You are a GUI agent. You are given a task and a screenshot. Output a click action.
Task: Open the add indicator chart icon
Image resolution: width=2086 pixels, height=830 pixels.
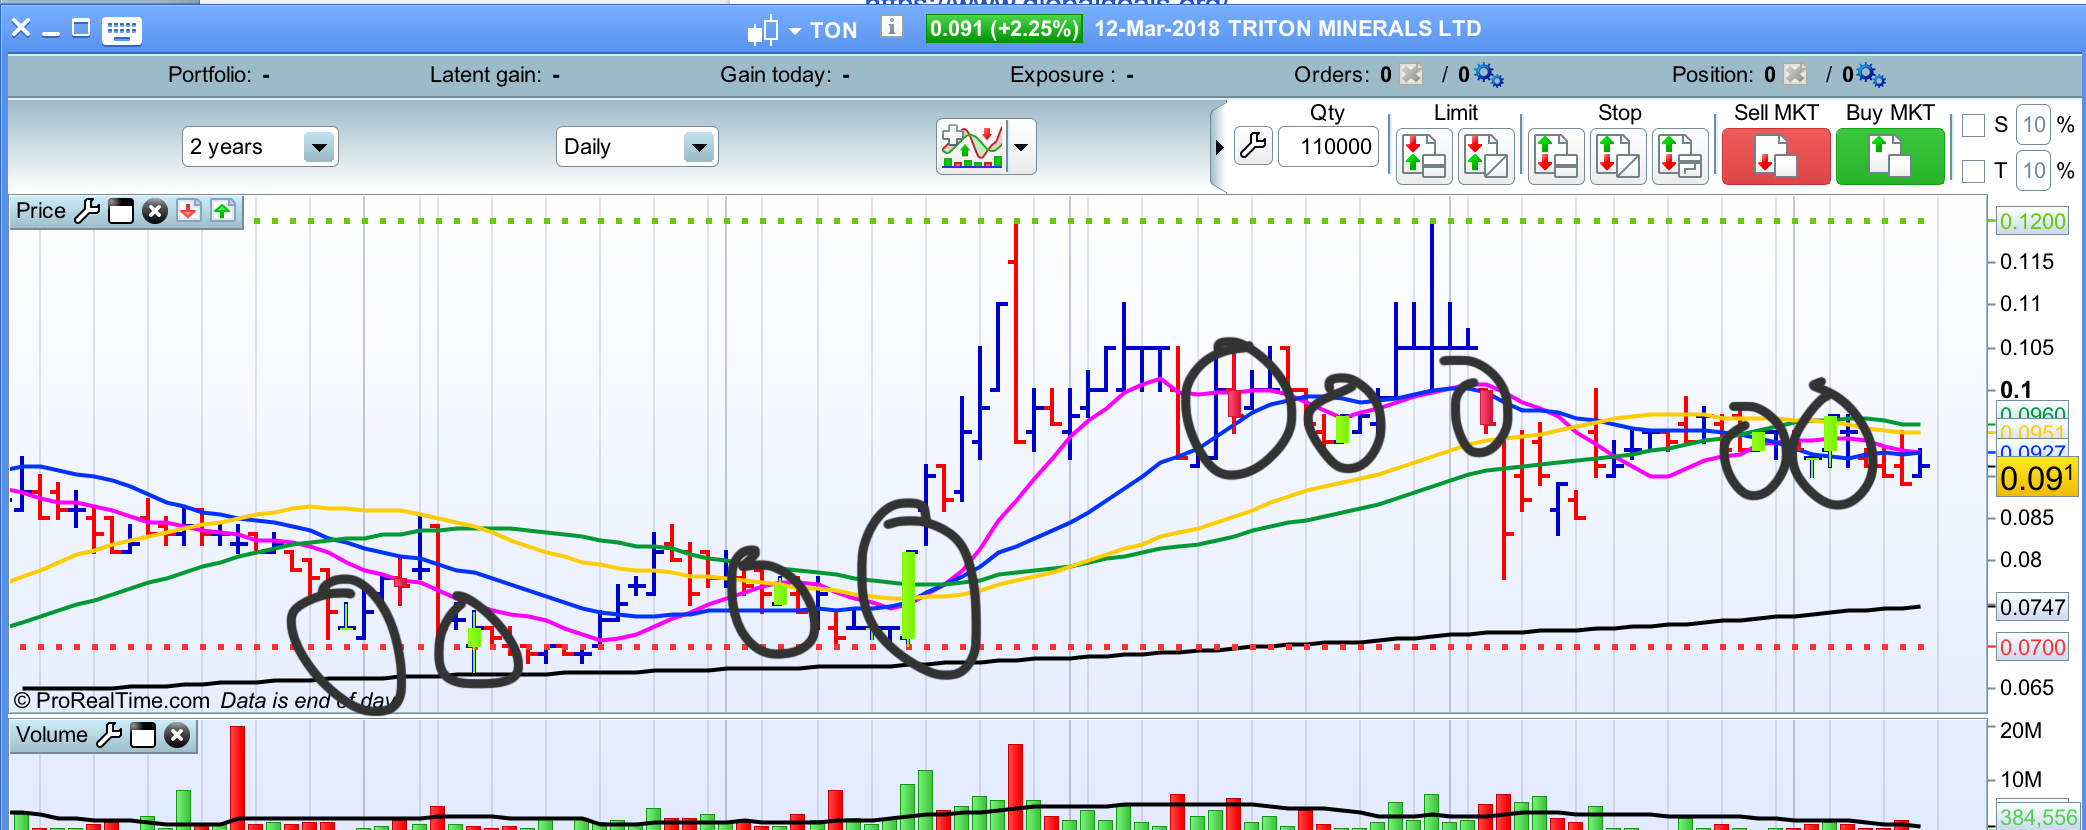tap(972, 147)
